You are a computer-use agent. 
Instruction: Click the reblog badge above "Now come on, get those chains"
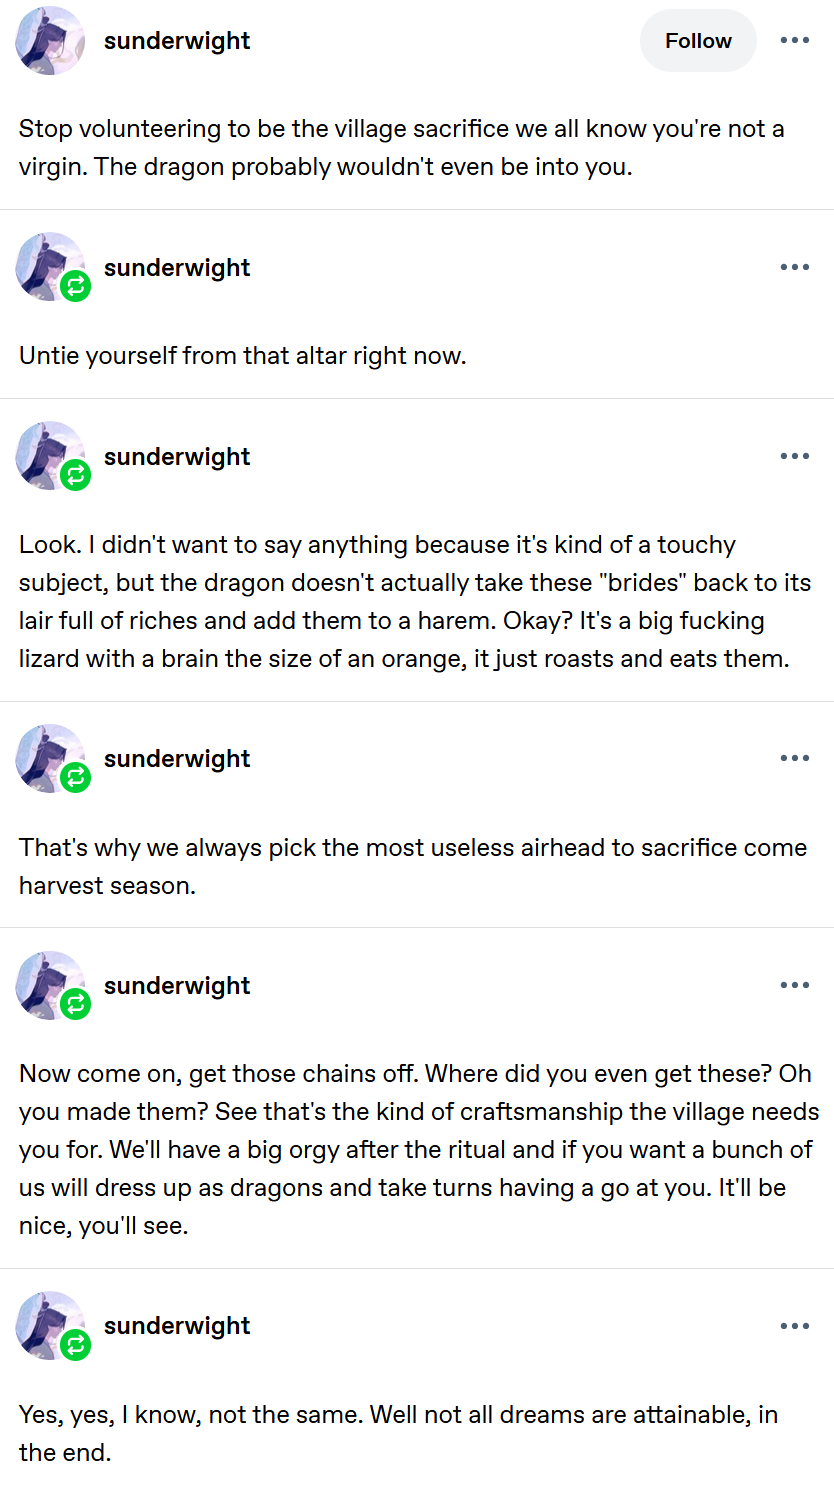point(75,1005)
